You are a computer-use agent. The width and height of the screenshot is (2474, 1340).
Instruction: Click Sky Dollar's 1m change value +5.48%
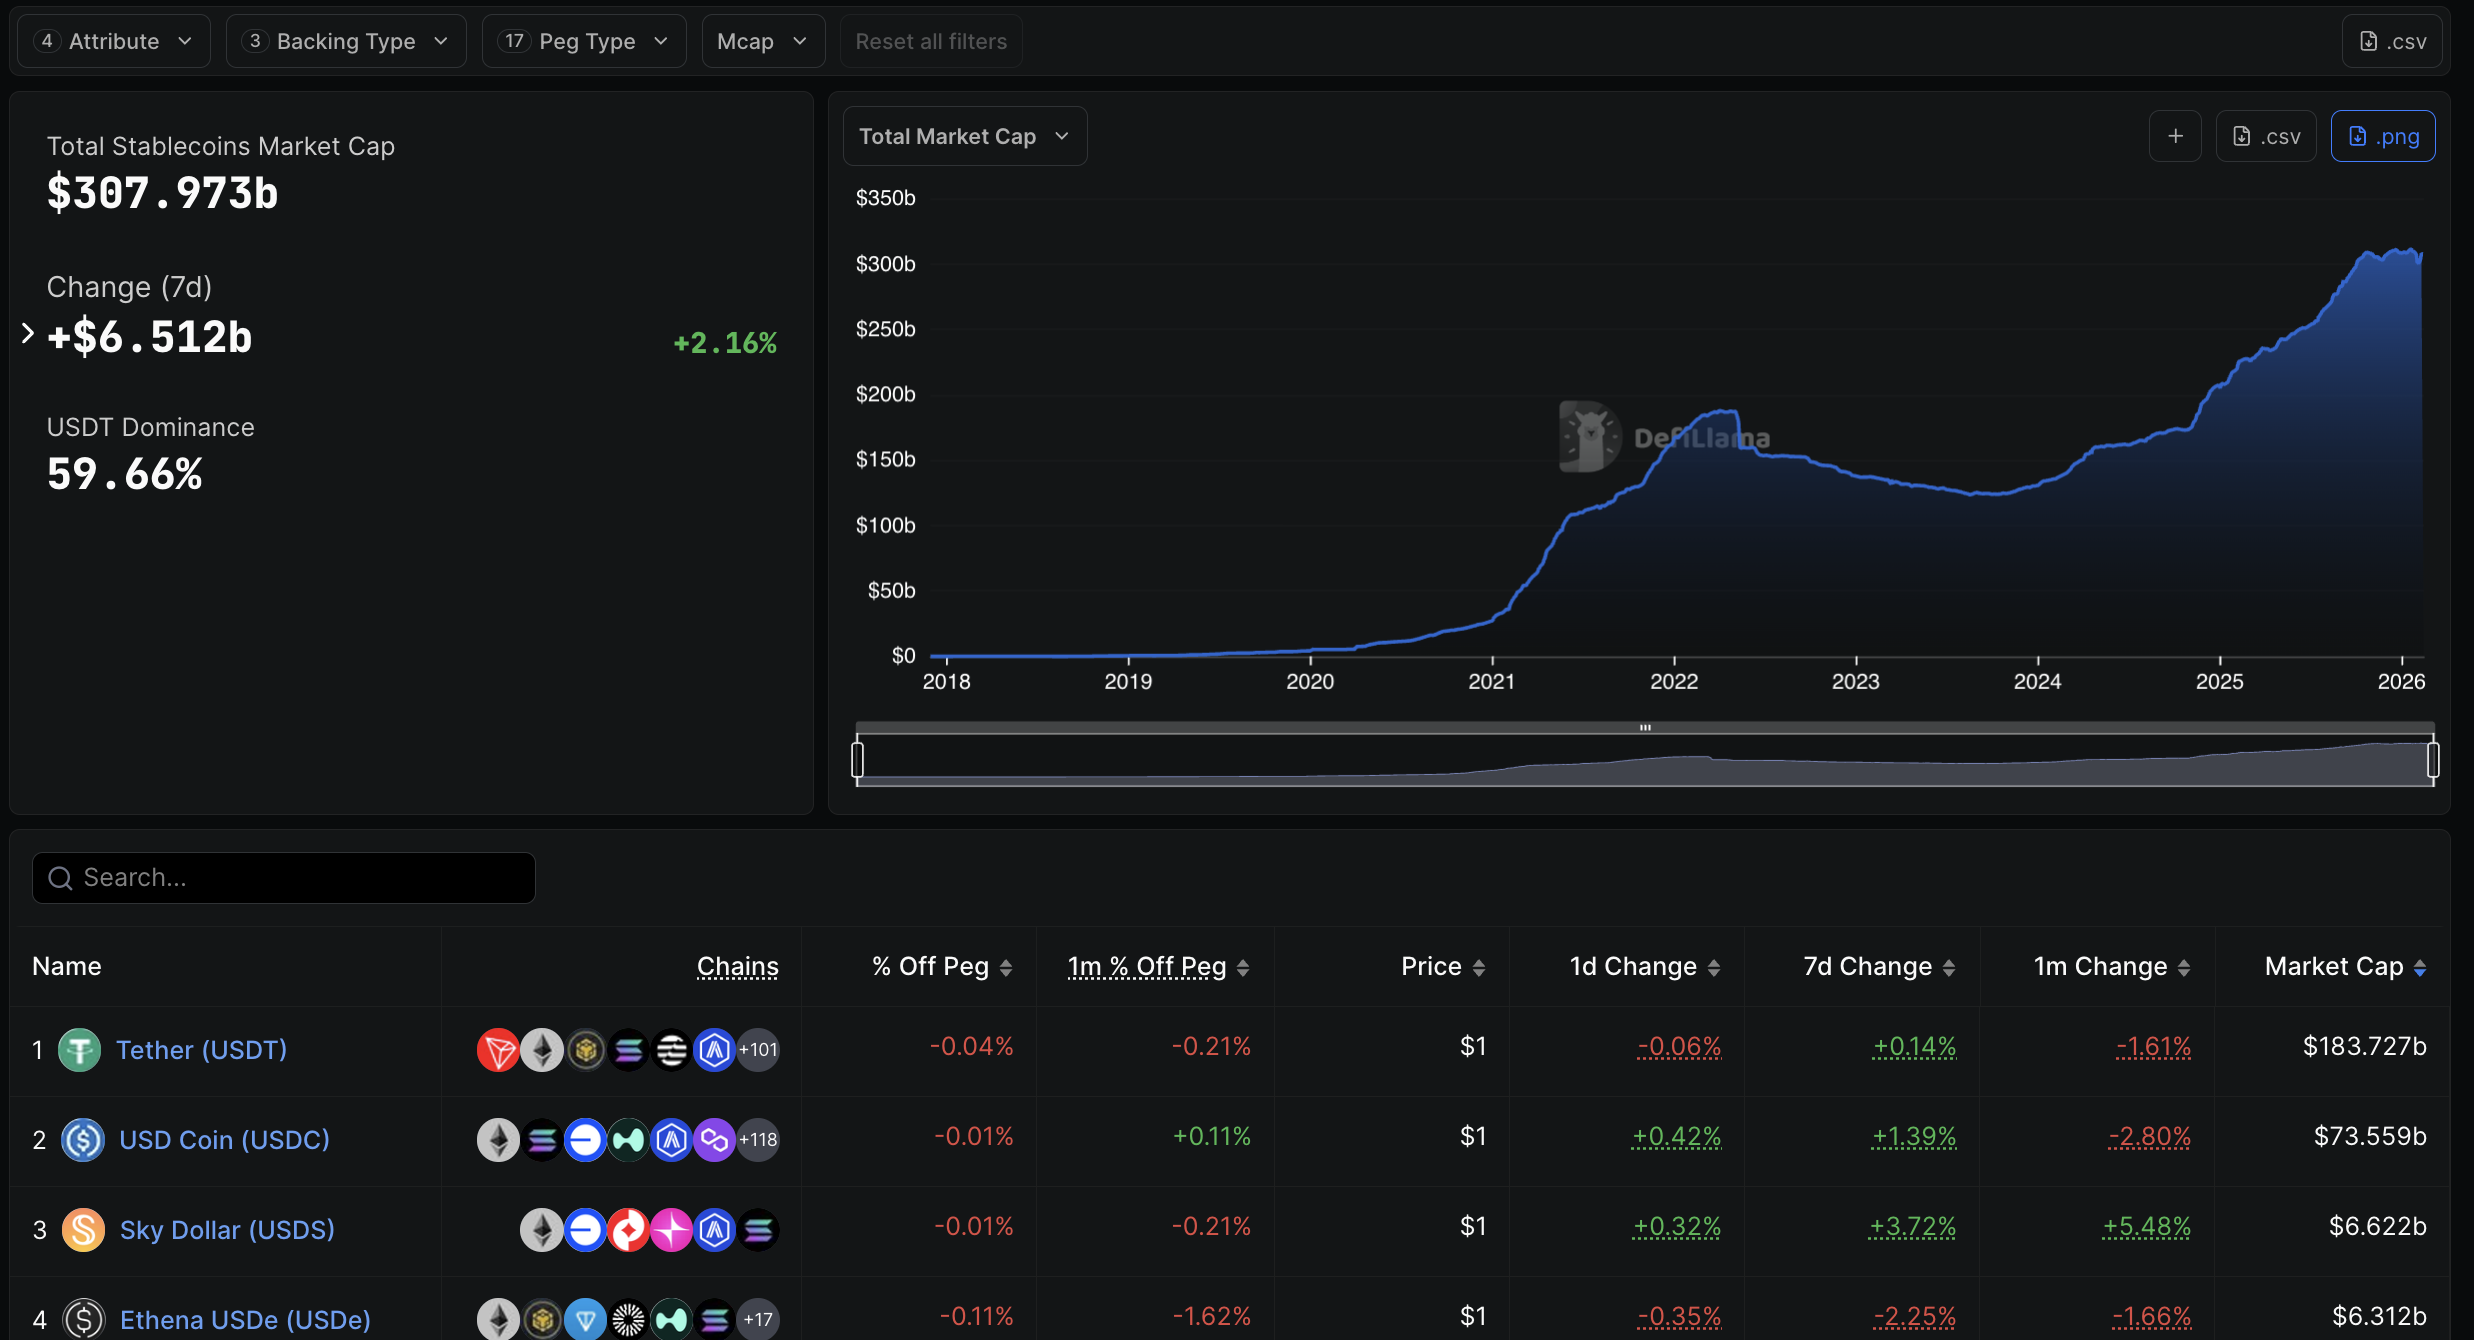pyautogui.click(x=2147, y=1227)
